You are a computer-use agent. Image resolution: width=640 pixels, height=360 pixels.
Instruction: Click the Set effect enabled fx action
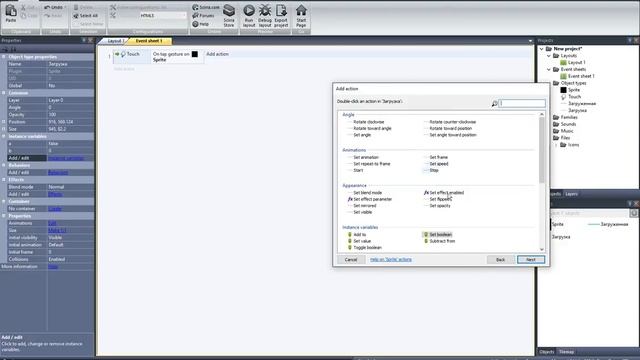coord(444,193)
